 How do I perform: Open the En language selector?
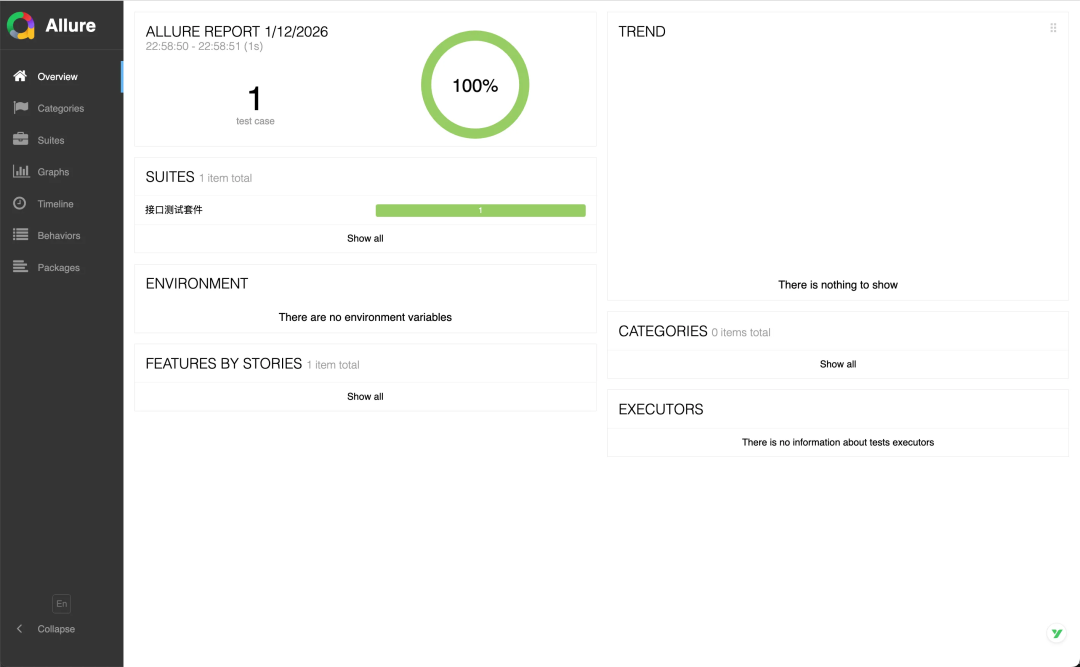click(x=61, y=604)
